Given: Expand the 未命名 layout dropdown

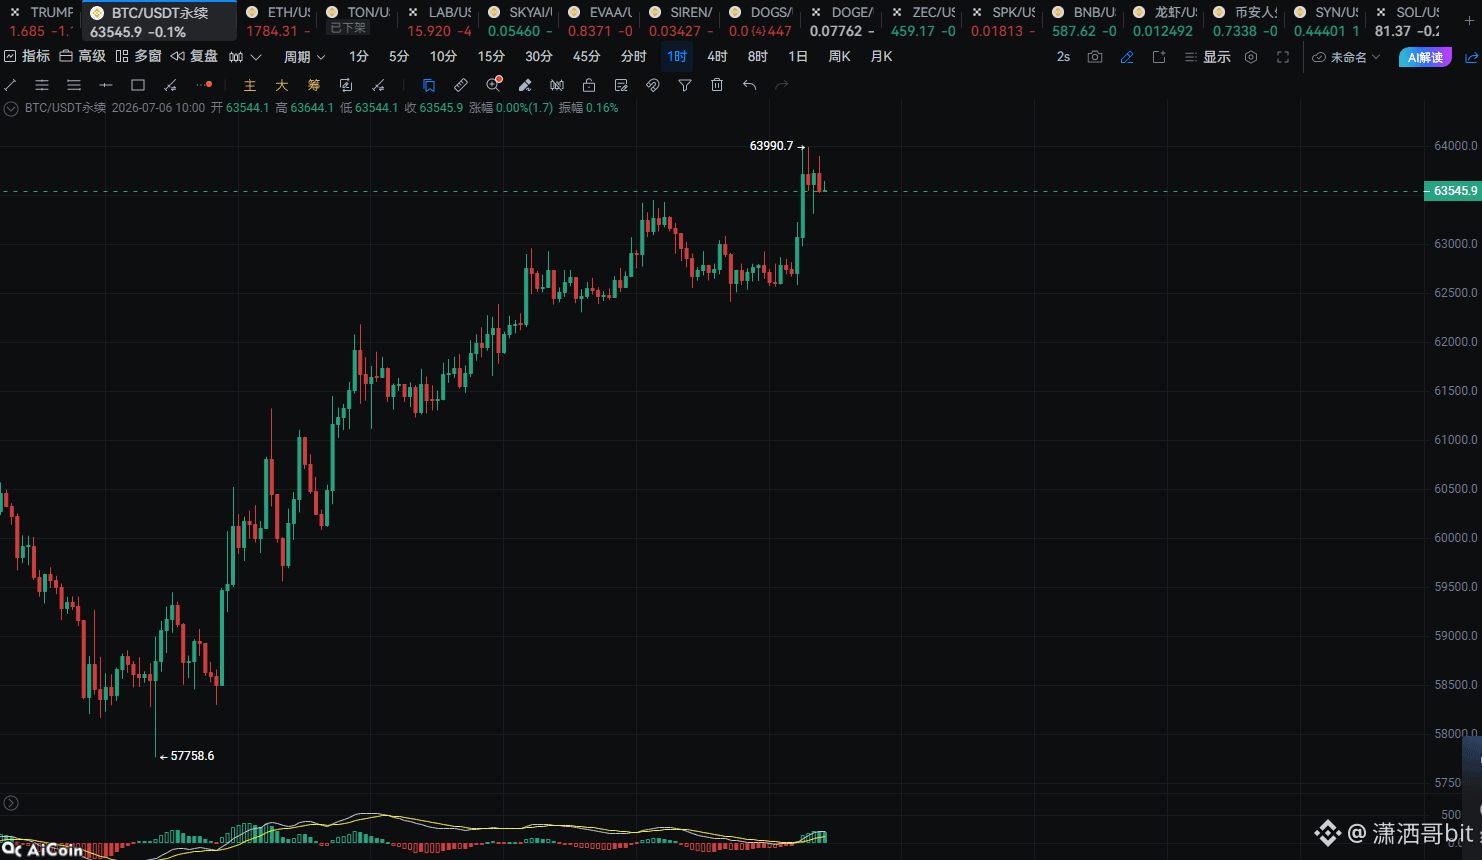Looking at the screenshot, I should coord(1346,57).
